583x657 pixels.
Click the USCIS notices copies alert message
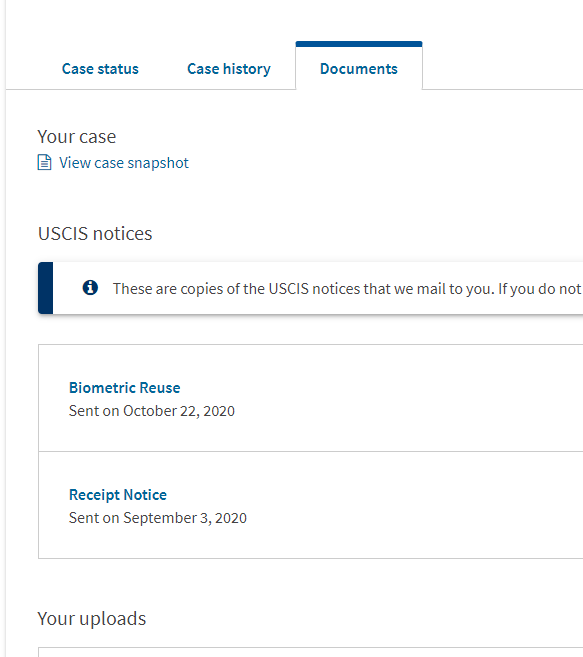[x=347, y=289]
